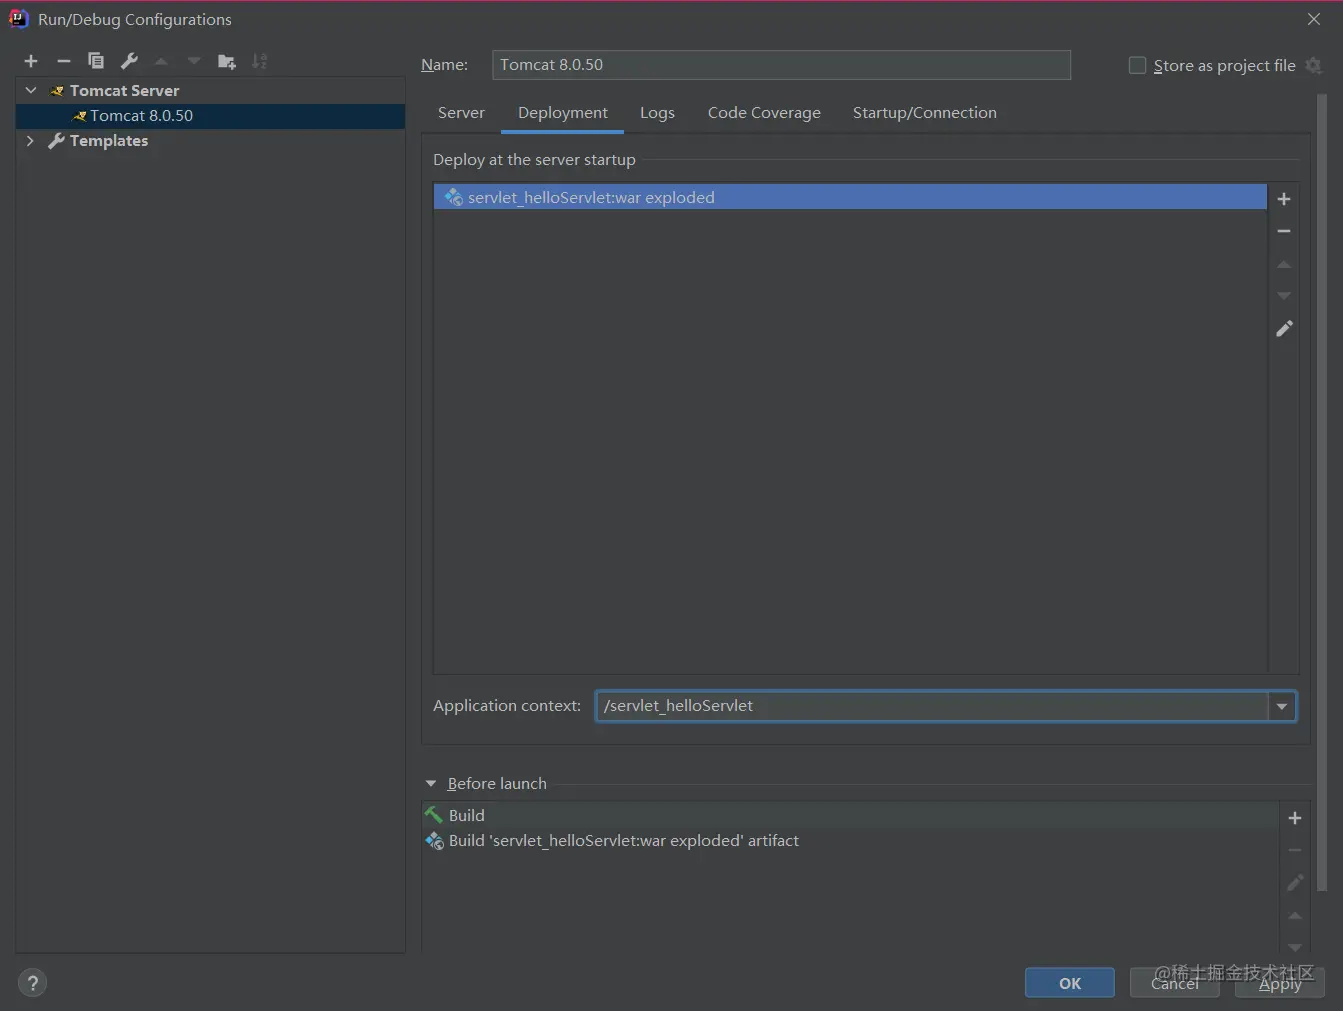Enable Store as project file checkbox
1343x1011 pixels.
1137,65
